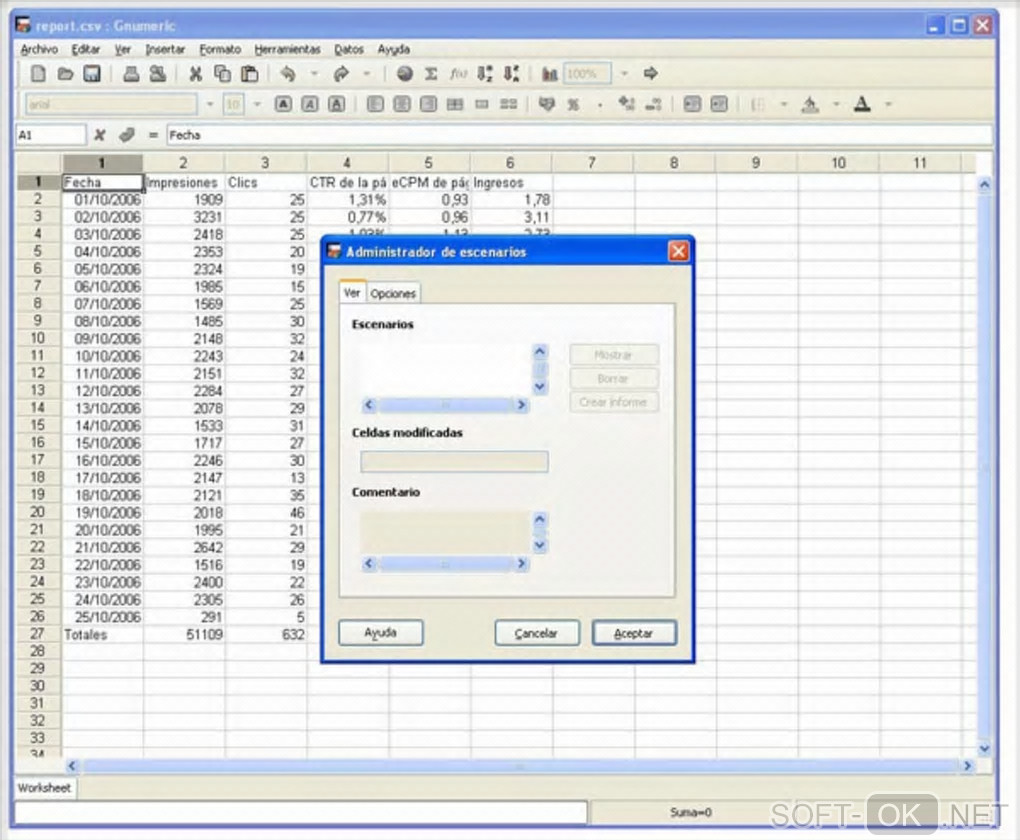Select the Ver tab in dialog
The width and height of the screenshot is (1020, 840).
[x=352, y=292]
